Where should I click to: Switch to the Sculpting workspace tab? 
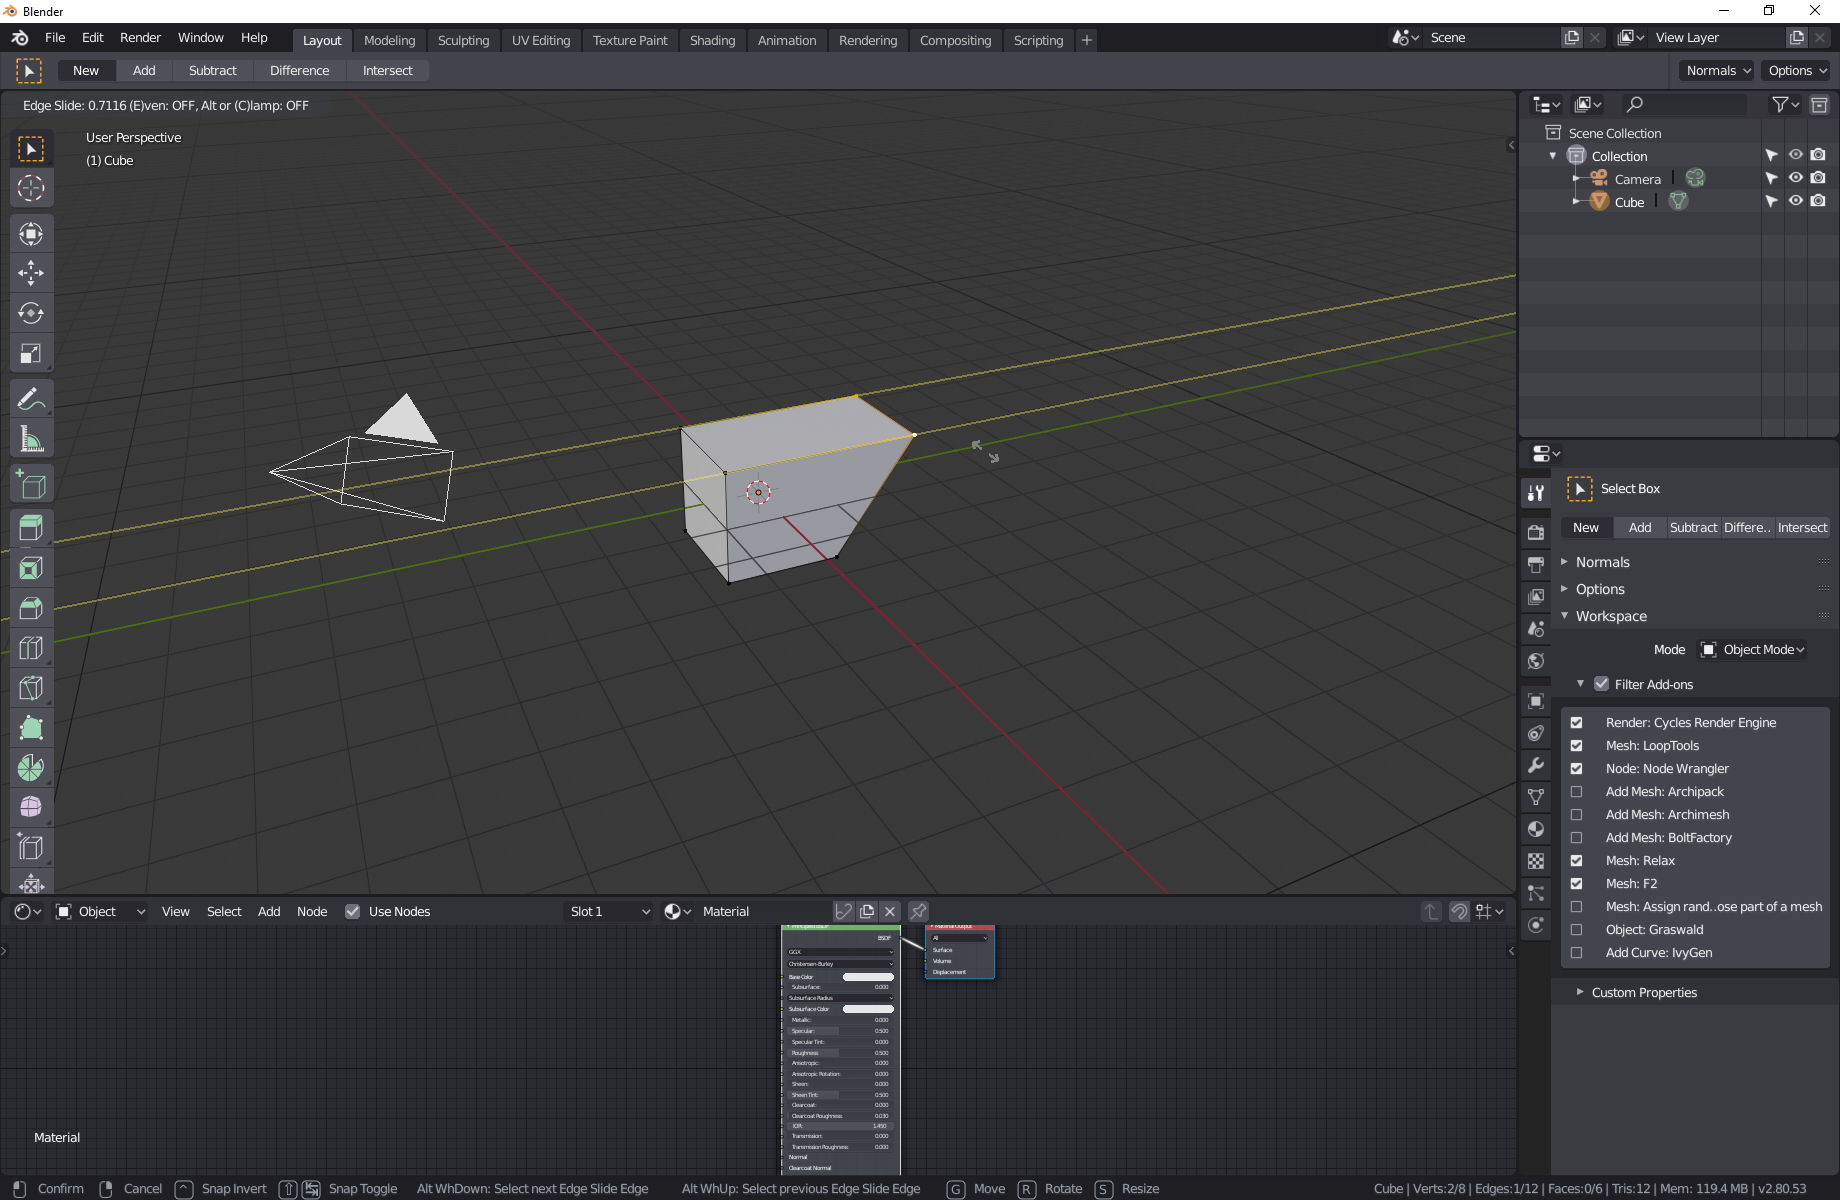[464, 40]
